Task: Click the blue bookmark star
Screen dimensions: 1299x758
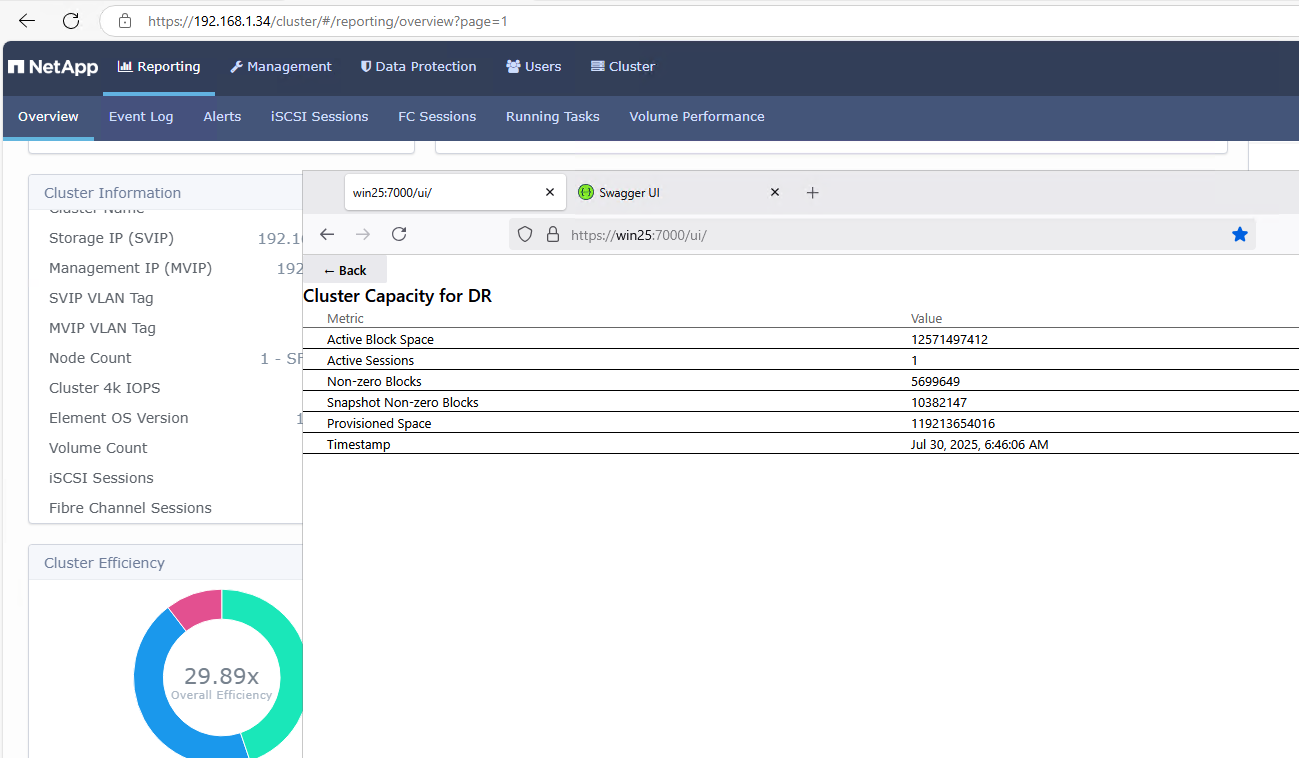Action: [1240, 234]
